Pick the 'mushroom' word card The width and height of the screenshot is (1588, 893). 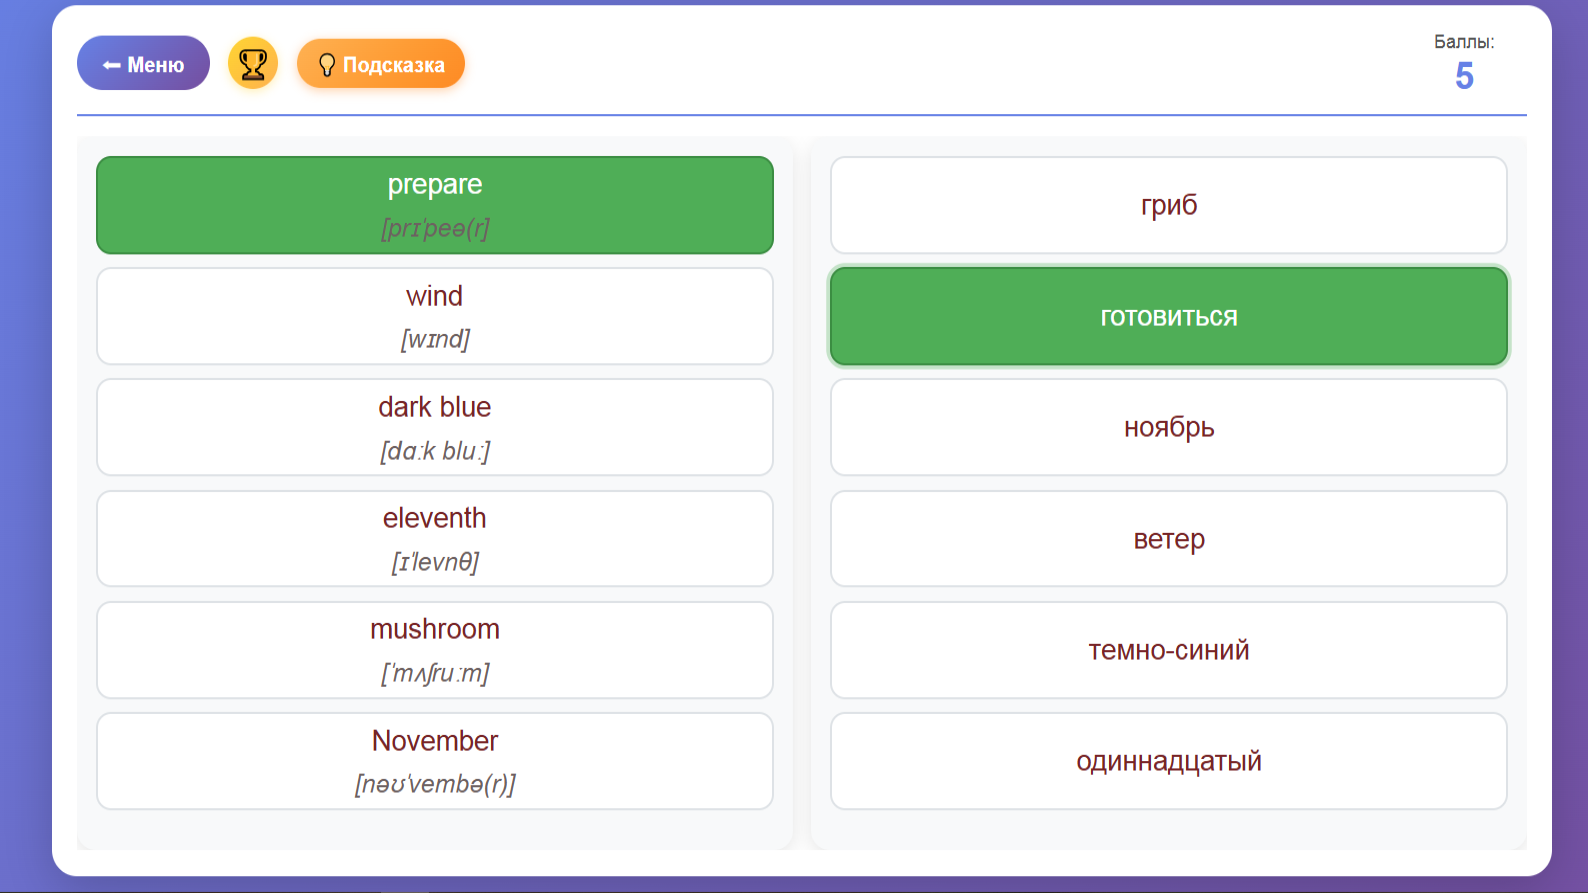434,650
